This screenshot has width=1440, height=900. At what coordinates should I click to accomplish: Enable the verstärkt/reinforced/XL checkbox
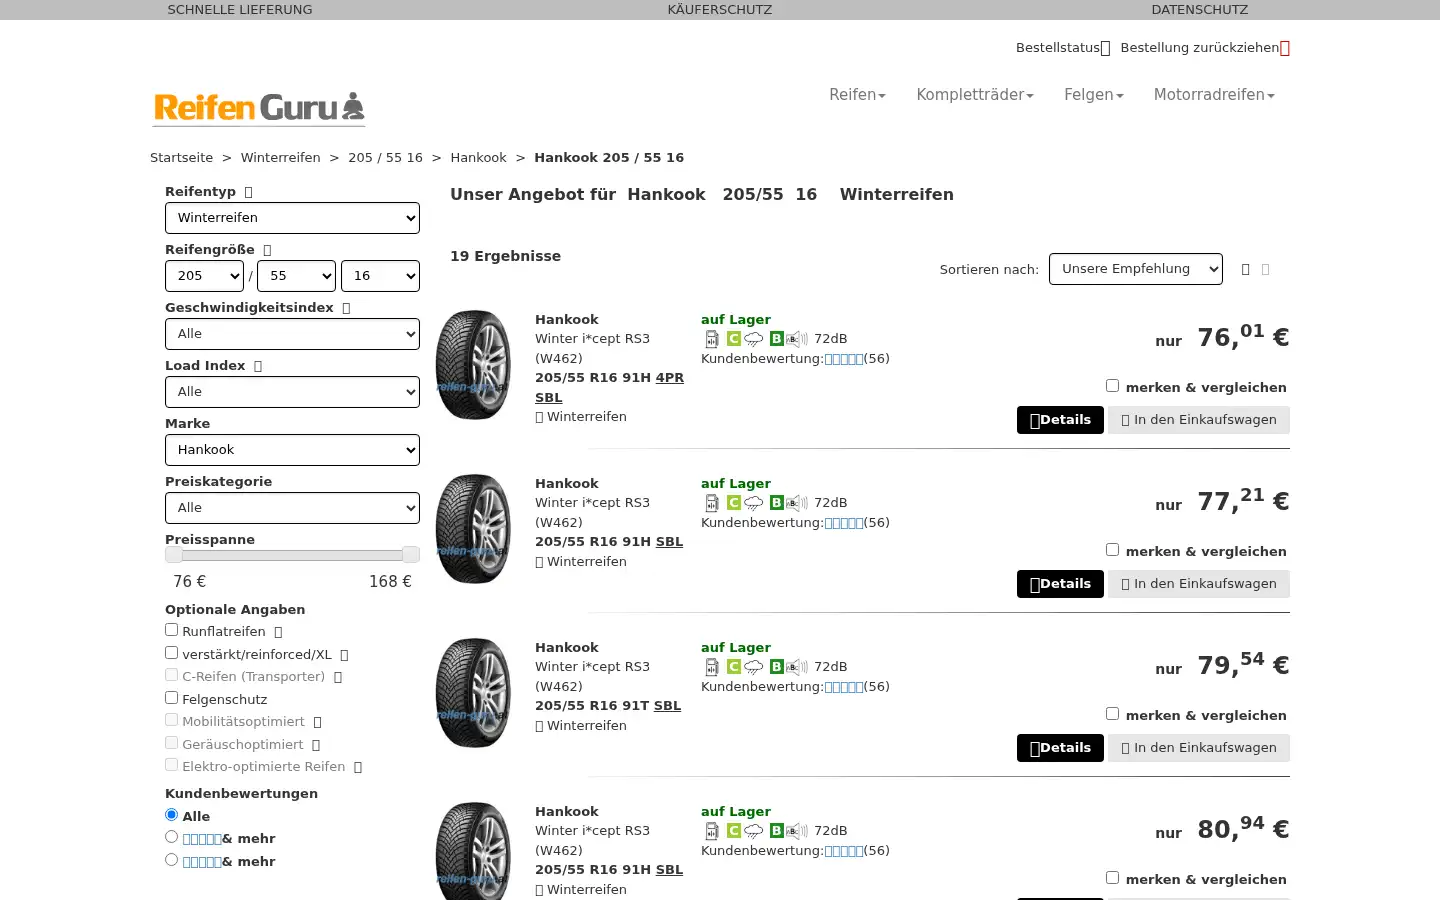tap(171, 653)
